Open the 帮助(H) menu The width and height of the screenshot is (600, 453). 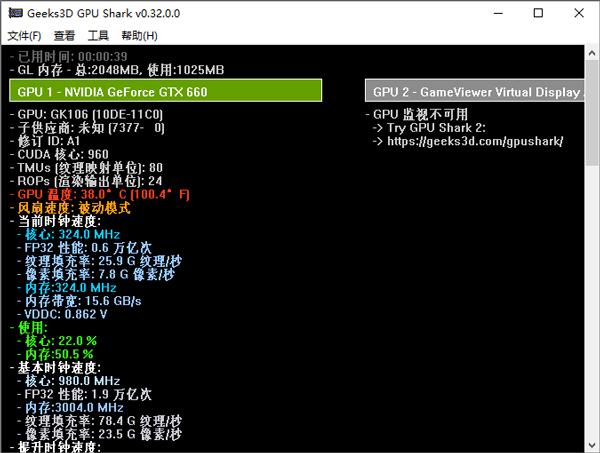coord(139,36)
